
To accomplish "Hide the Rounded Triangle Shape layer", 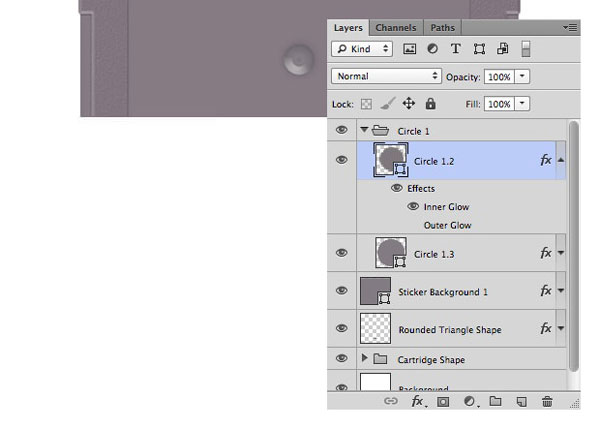I will click(x=342, y=328).
